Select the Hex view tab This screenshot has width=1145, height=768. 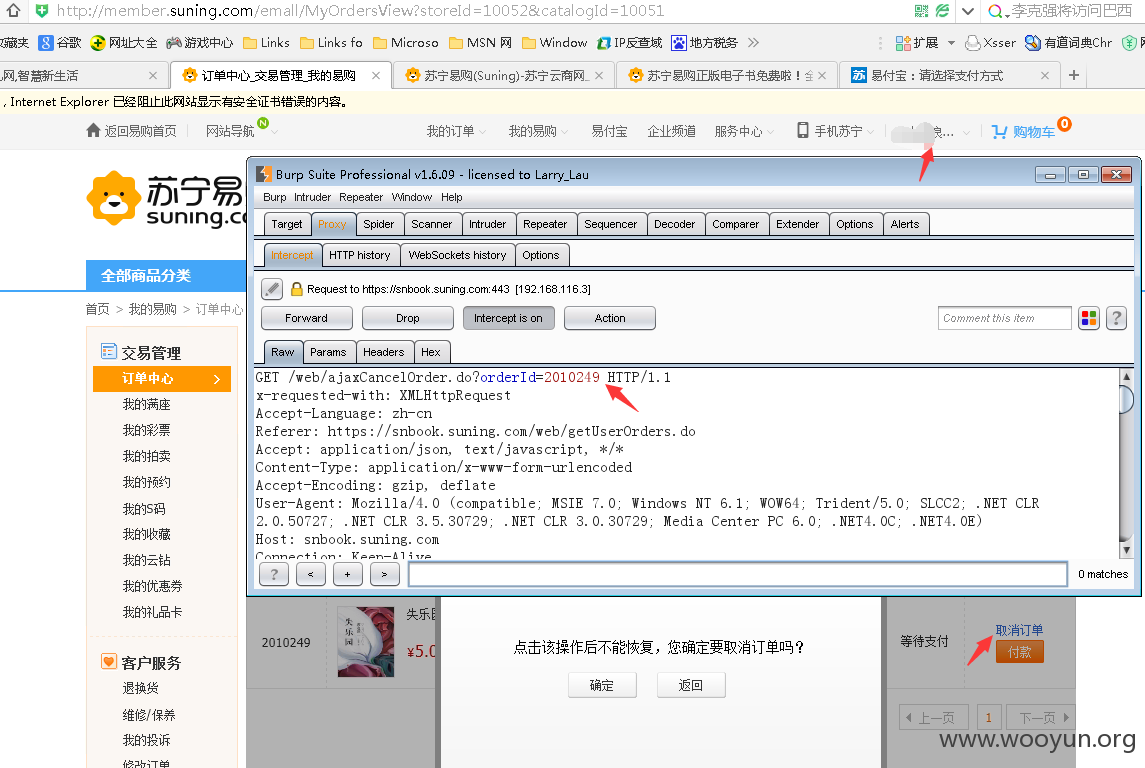[431, 352]
